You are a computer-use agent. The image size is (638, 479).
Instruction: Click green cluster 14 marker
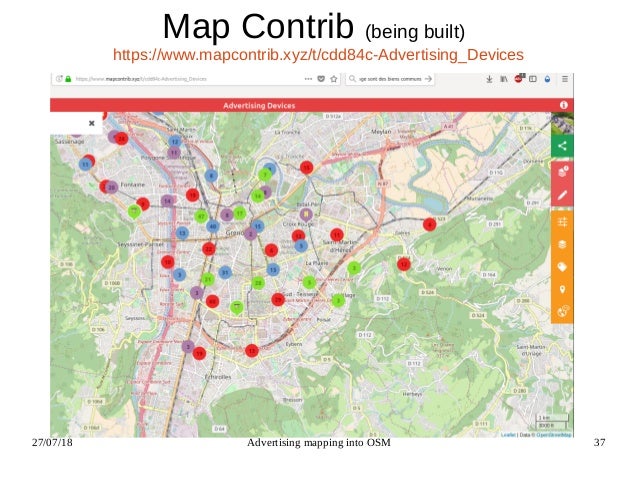click(x=258, y=196)
